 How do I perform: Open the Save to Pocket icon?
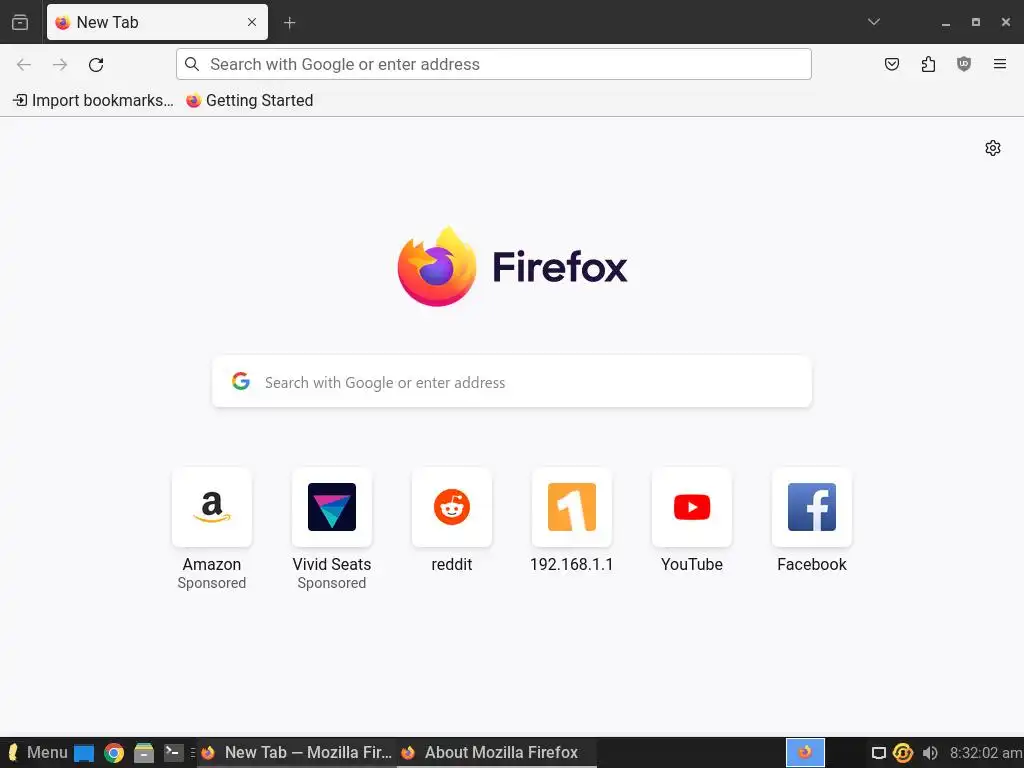pyautogui.click(x=891, y=64)
